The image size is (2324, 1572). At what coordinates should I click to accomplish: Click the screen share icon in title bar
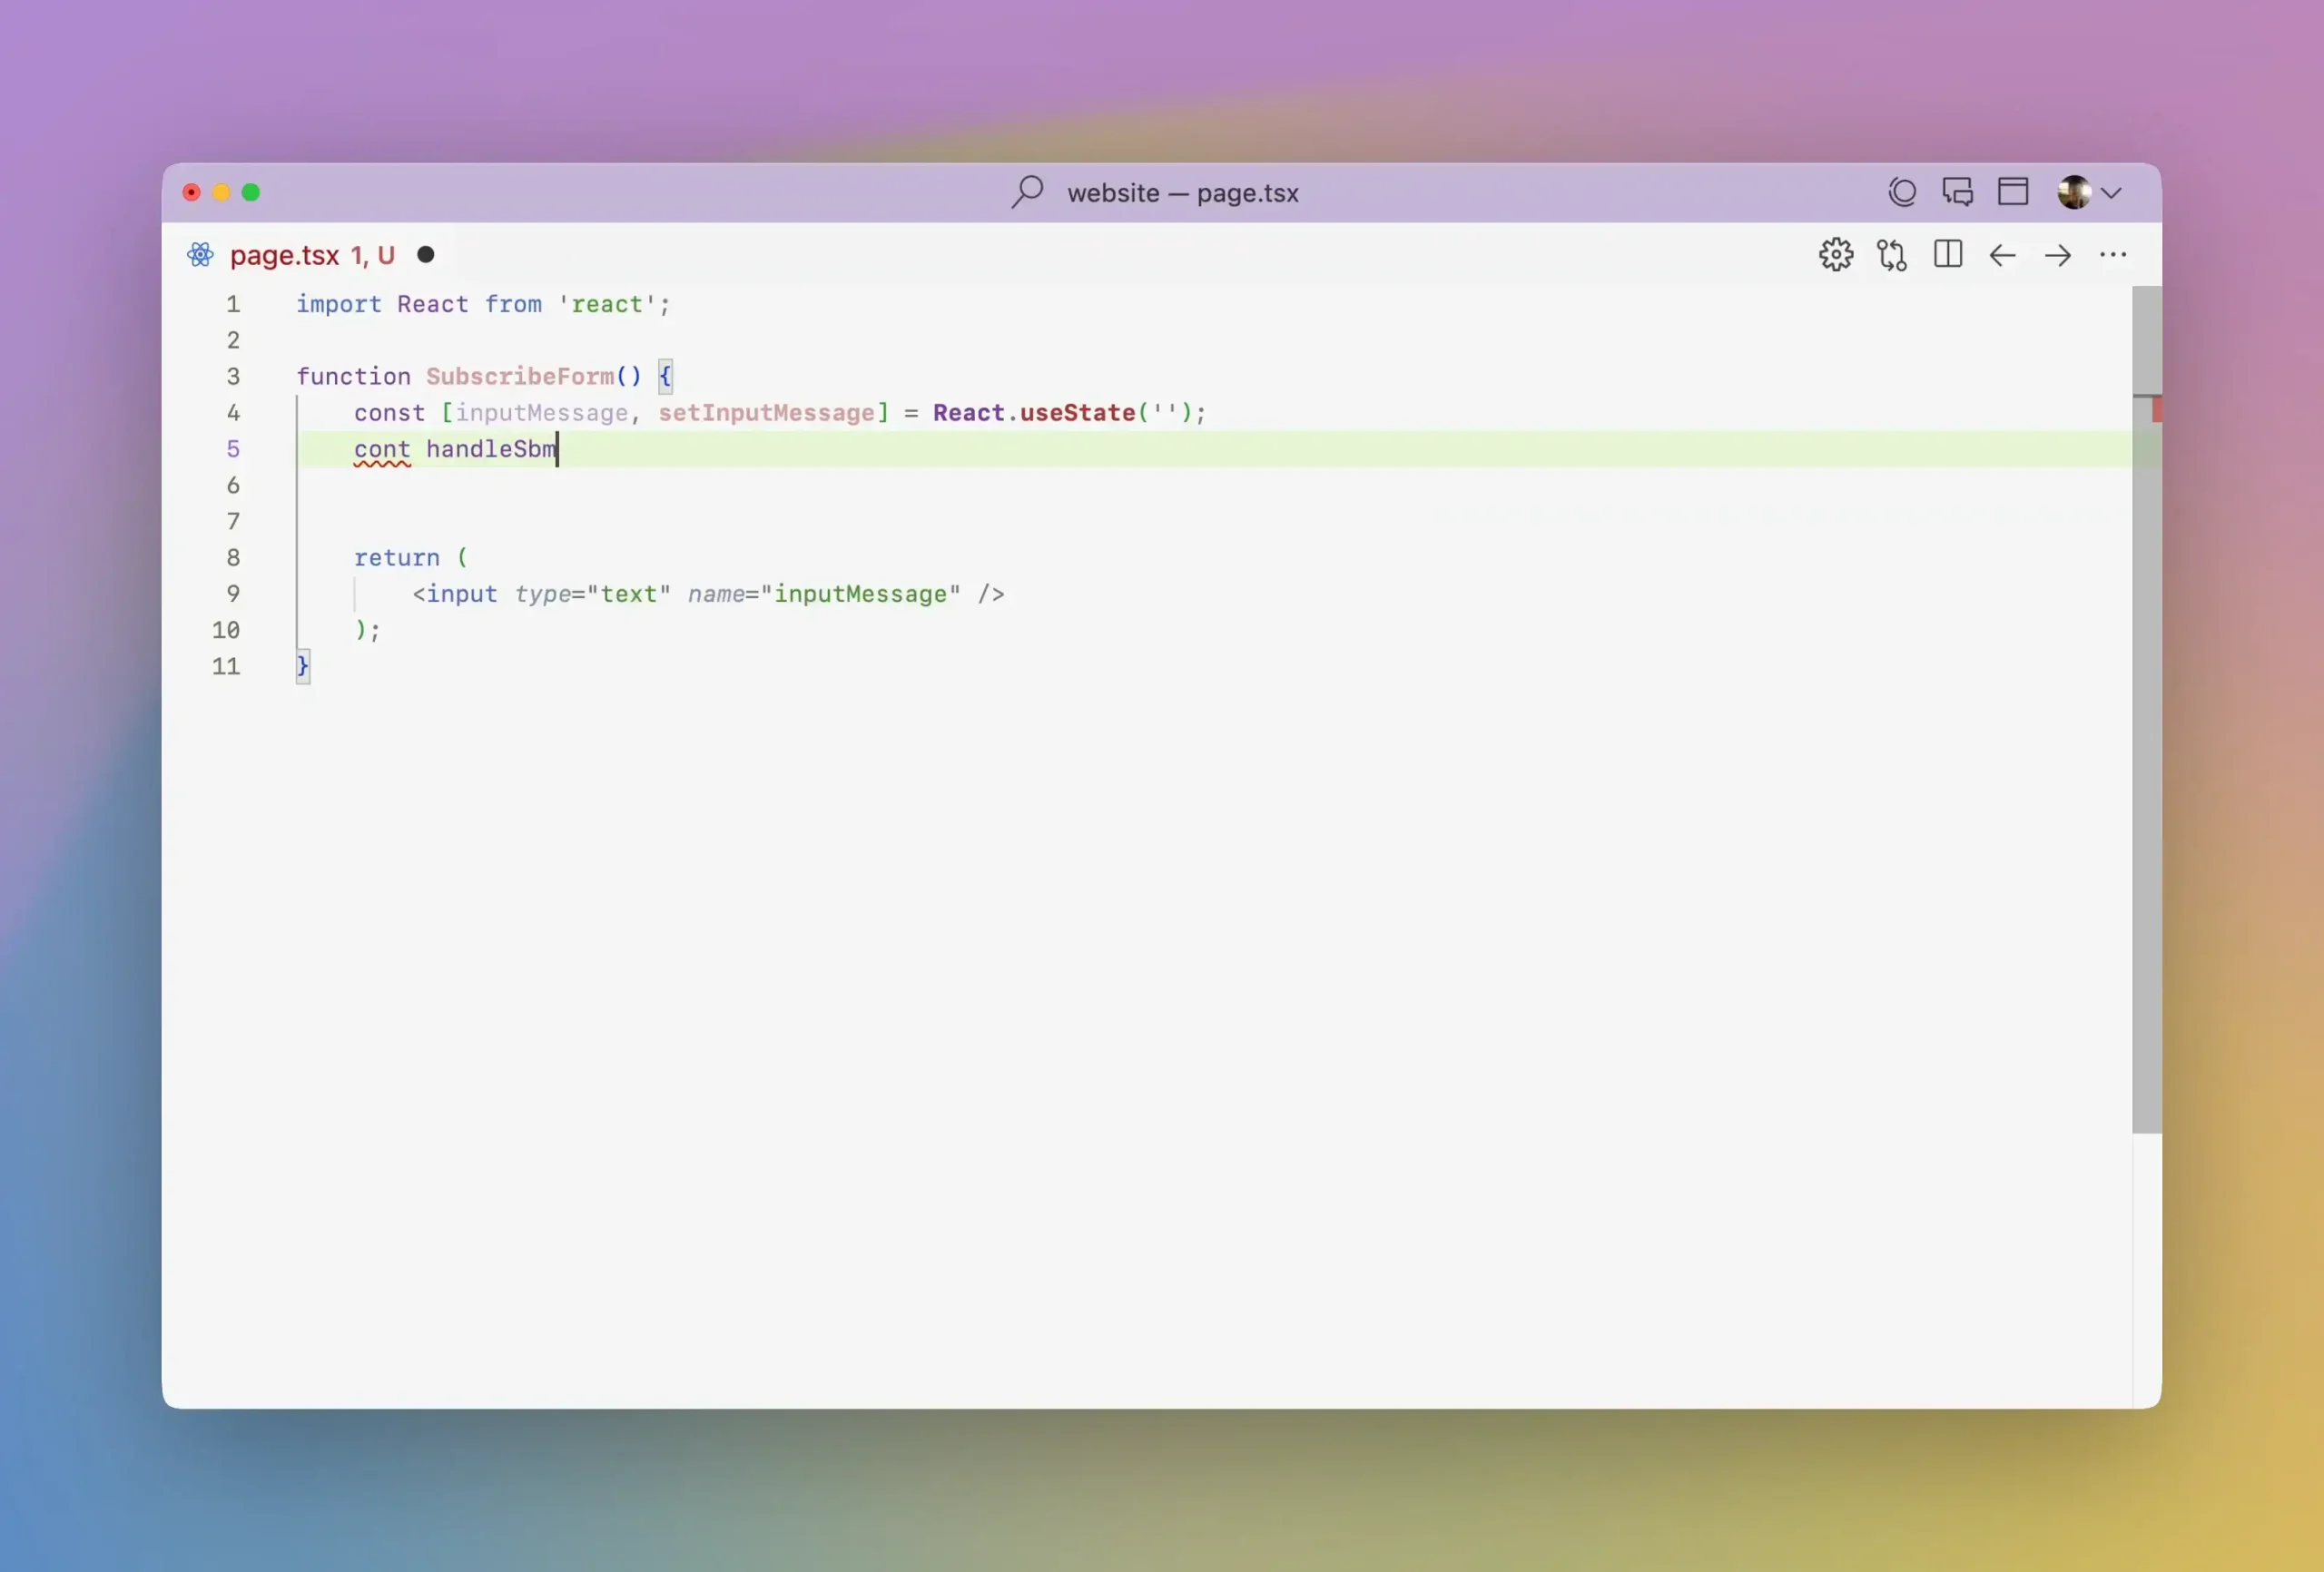coord(1902,191)
